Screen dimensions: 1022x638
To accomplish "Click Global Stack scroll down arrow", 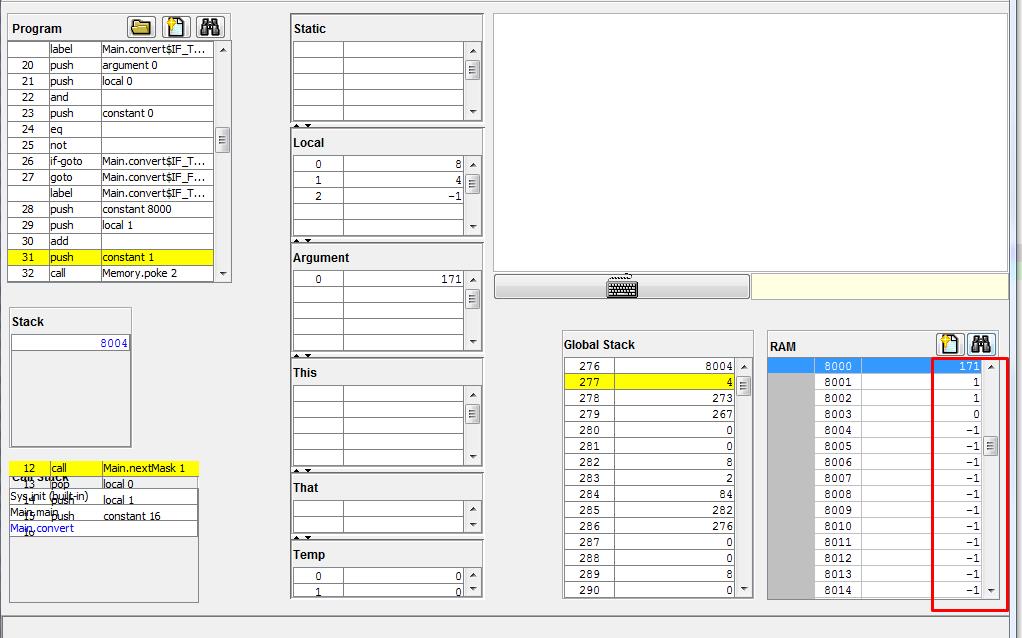I will (x=744, y=590).
